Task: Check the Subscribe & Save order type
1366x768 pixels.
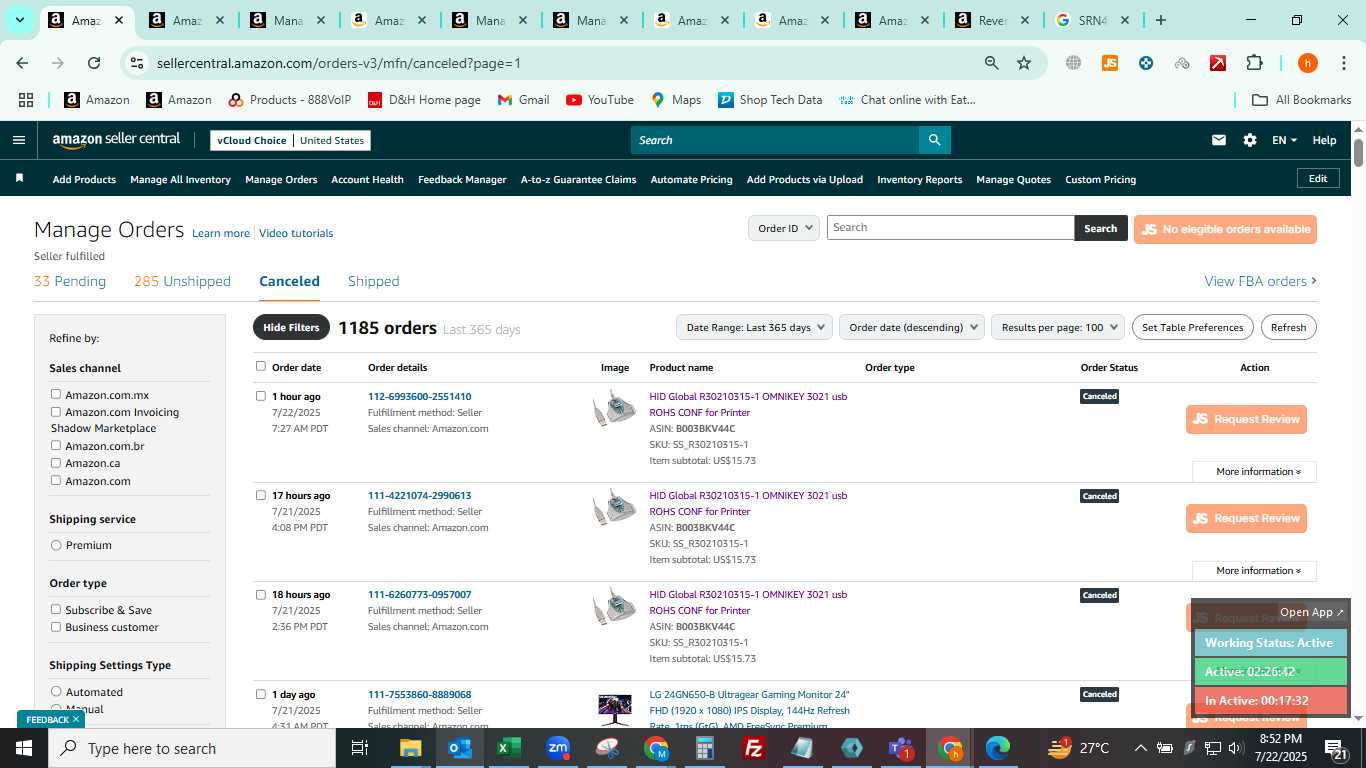Action: tap(56, 609)
